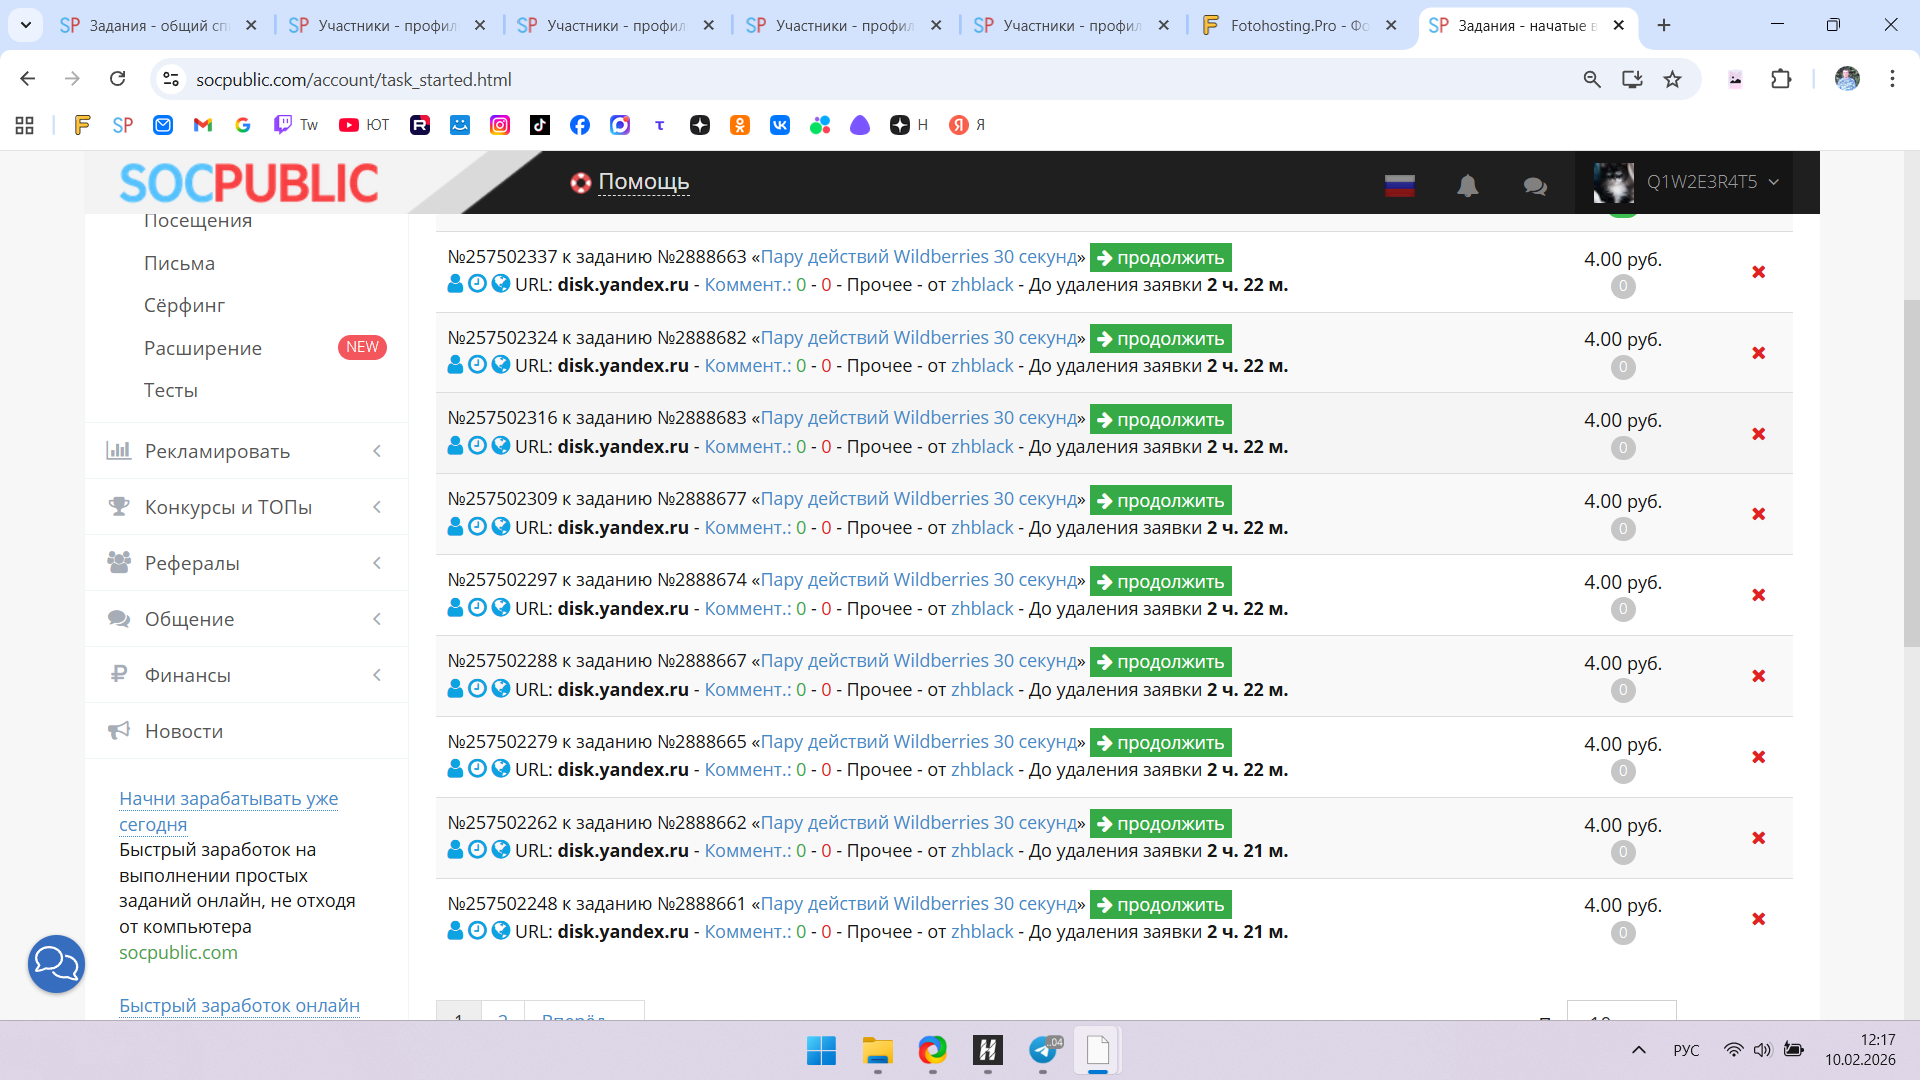The height and width of the screenshot is (1080, 1920).
Task: Remove application №257502248 using red cross
Action: pos(1758,919)
